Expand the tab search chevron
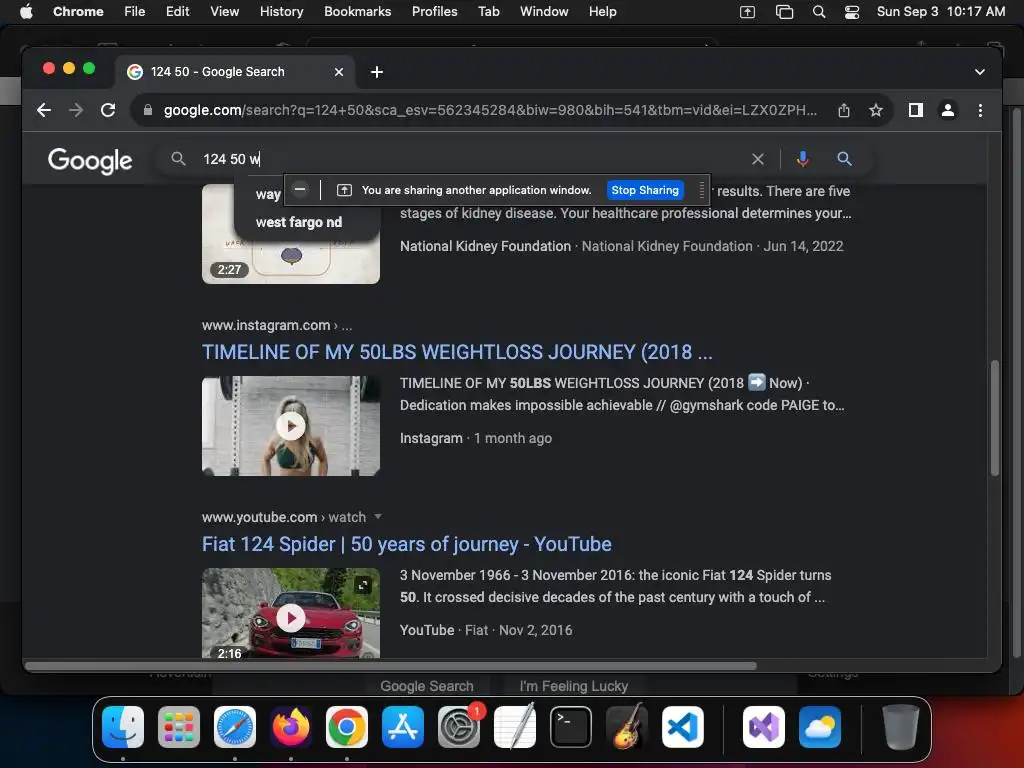 980,72
